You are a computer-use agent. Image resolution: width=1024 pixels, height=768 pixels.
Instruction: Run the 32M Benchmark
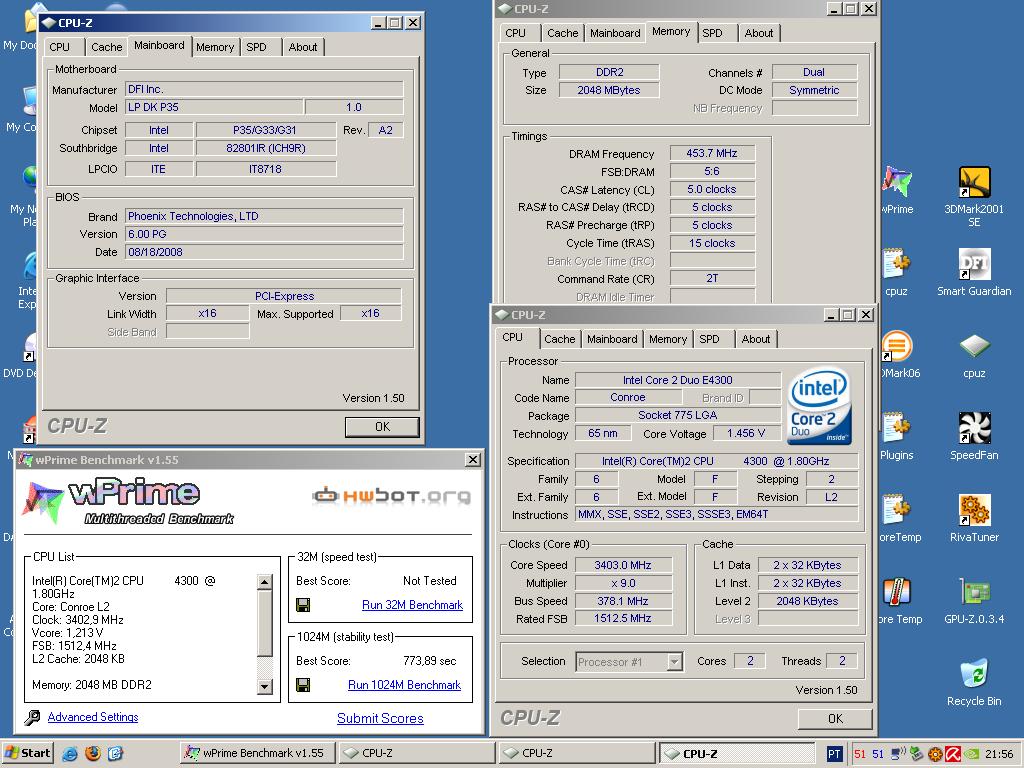click(412, 605)
